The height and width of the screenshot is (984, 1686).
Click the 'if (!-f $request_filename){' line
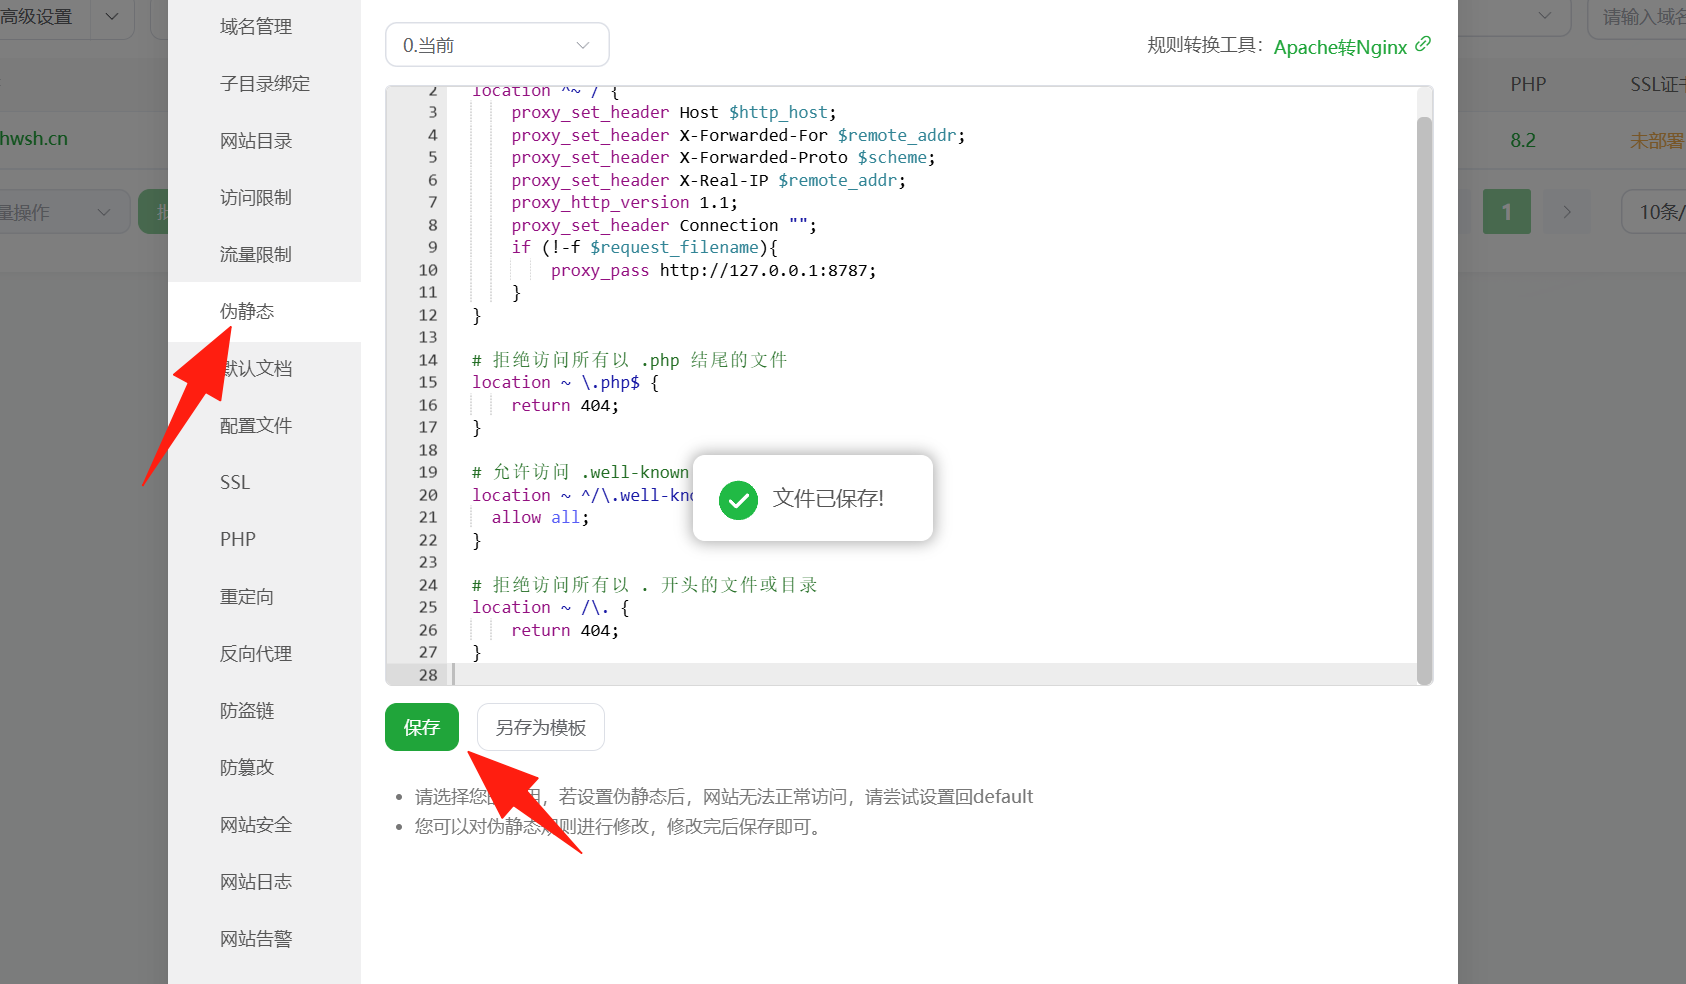[x=644, y=247]
